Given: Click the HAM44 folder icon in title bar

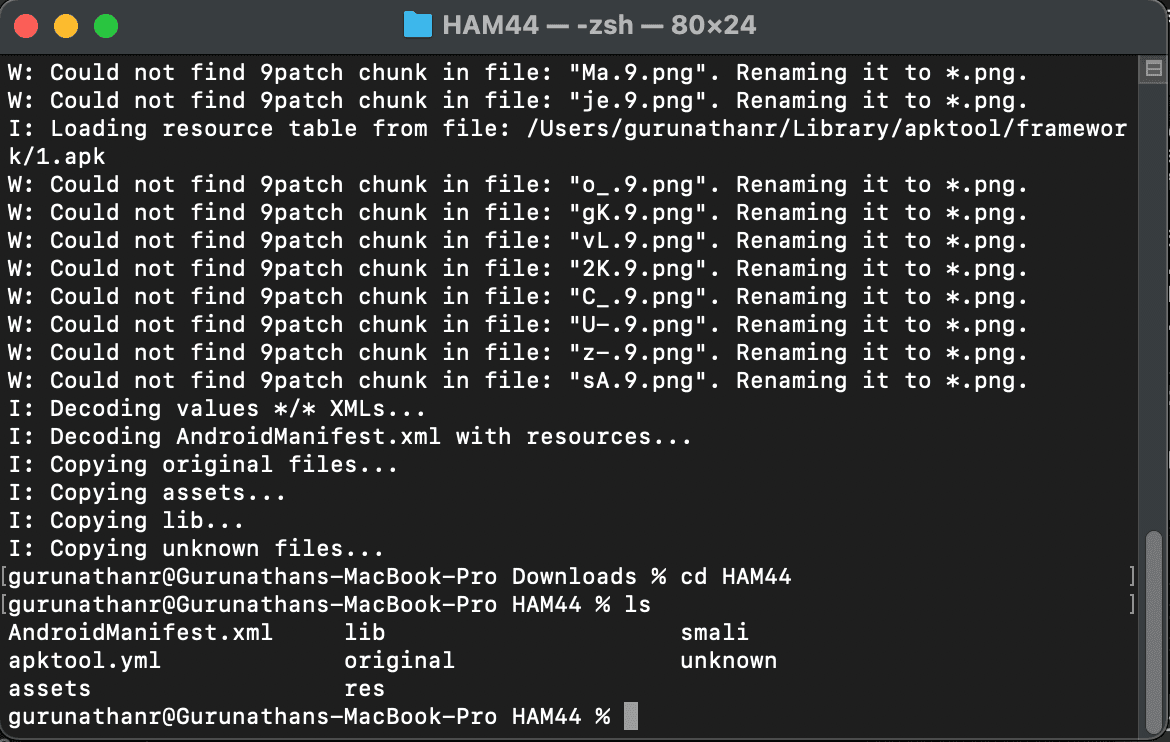Looking at the screenshot, I should coord(417,25).
